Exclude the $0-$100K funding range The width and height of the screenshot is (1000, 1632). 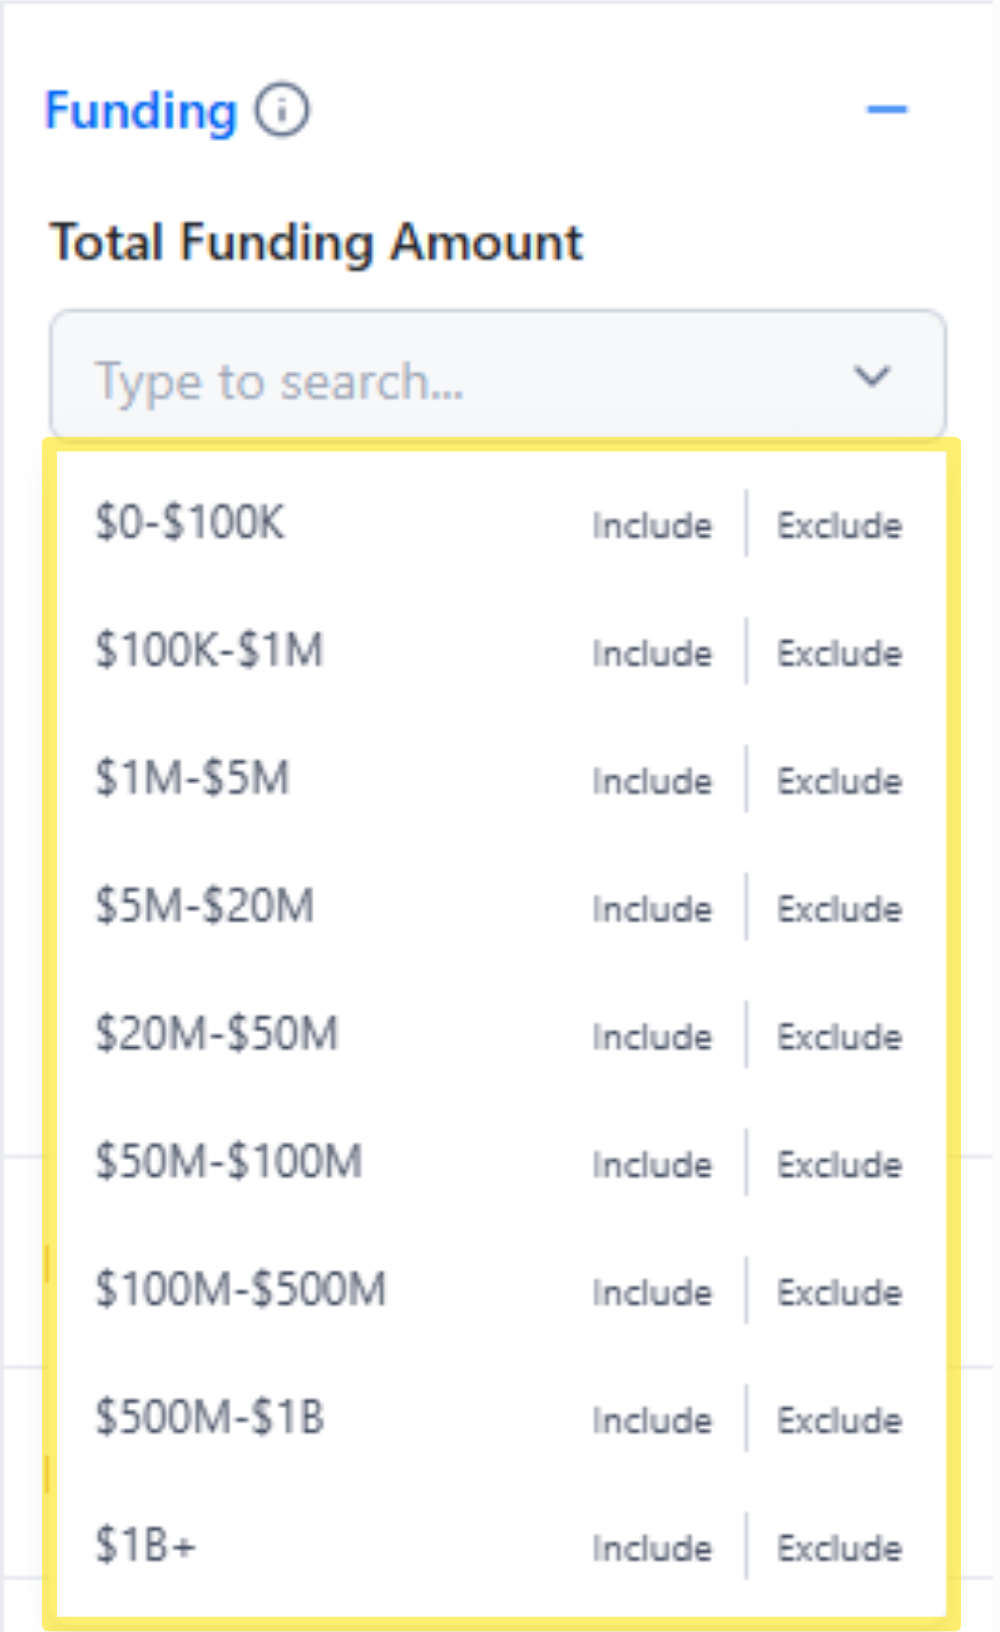point(839,525)
